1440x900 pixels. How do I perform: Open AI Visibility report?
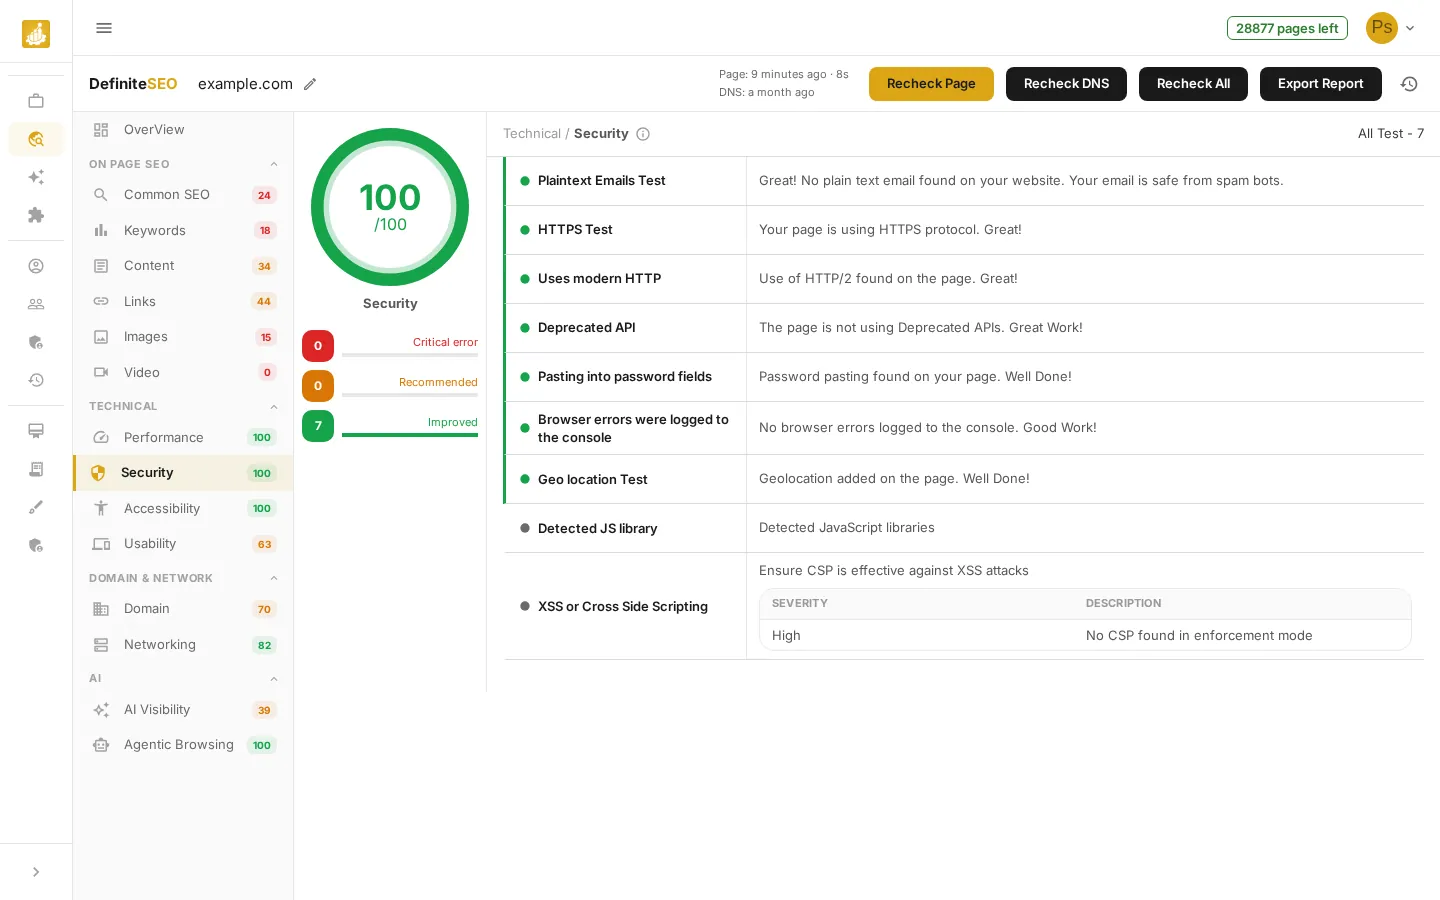(x=183, y=710)
